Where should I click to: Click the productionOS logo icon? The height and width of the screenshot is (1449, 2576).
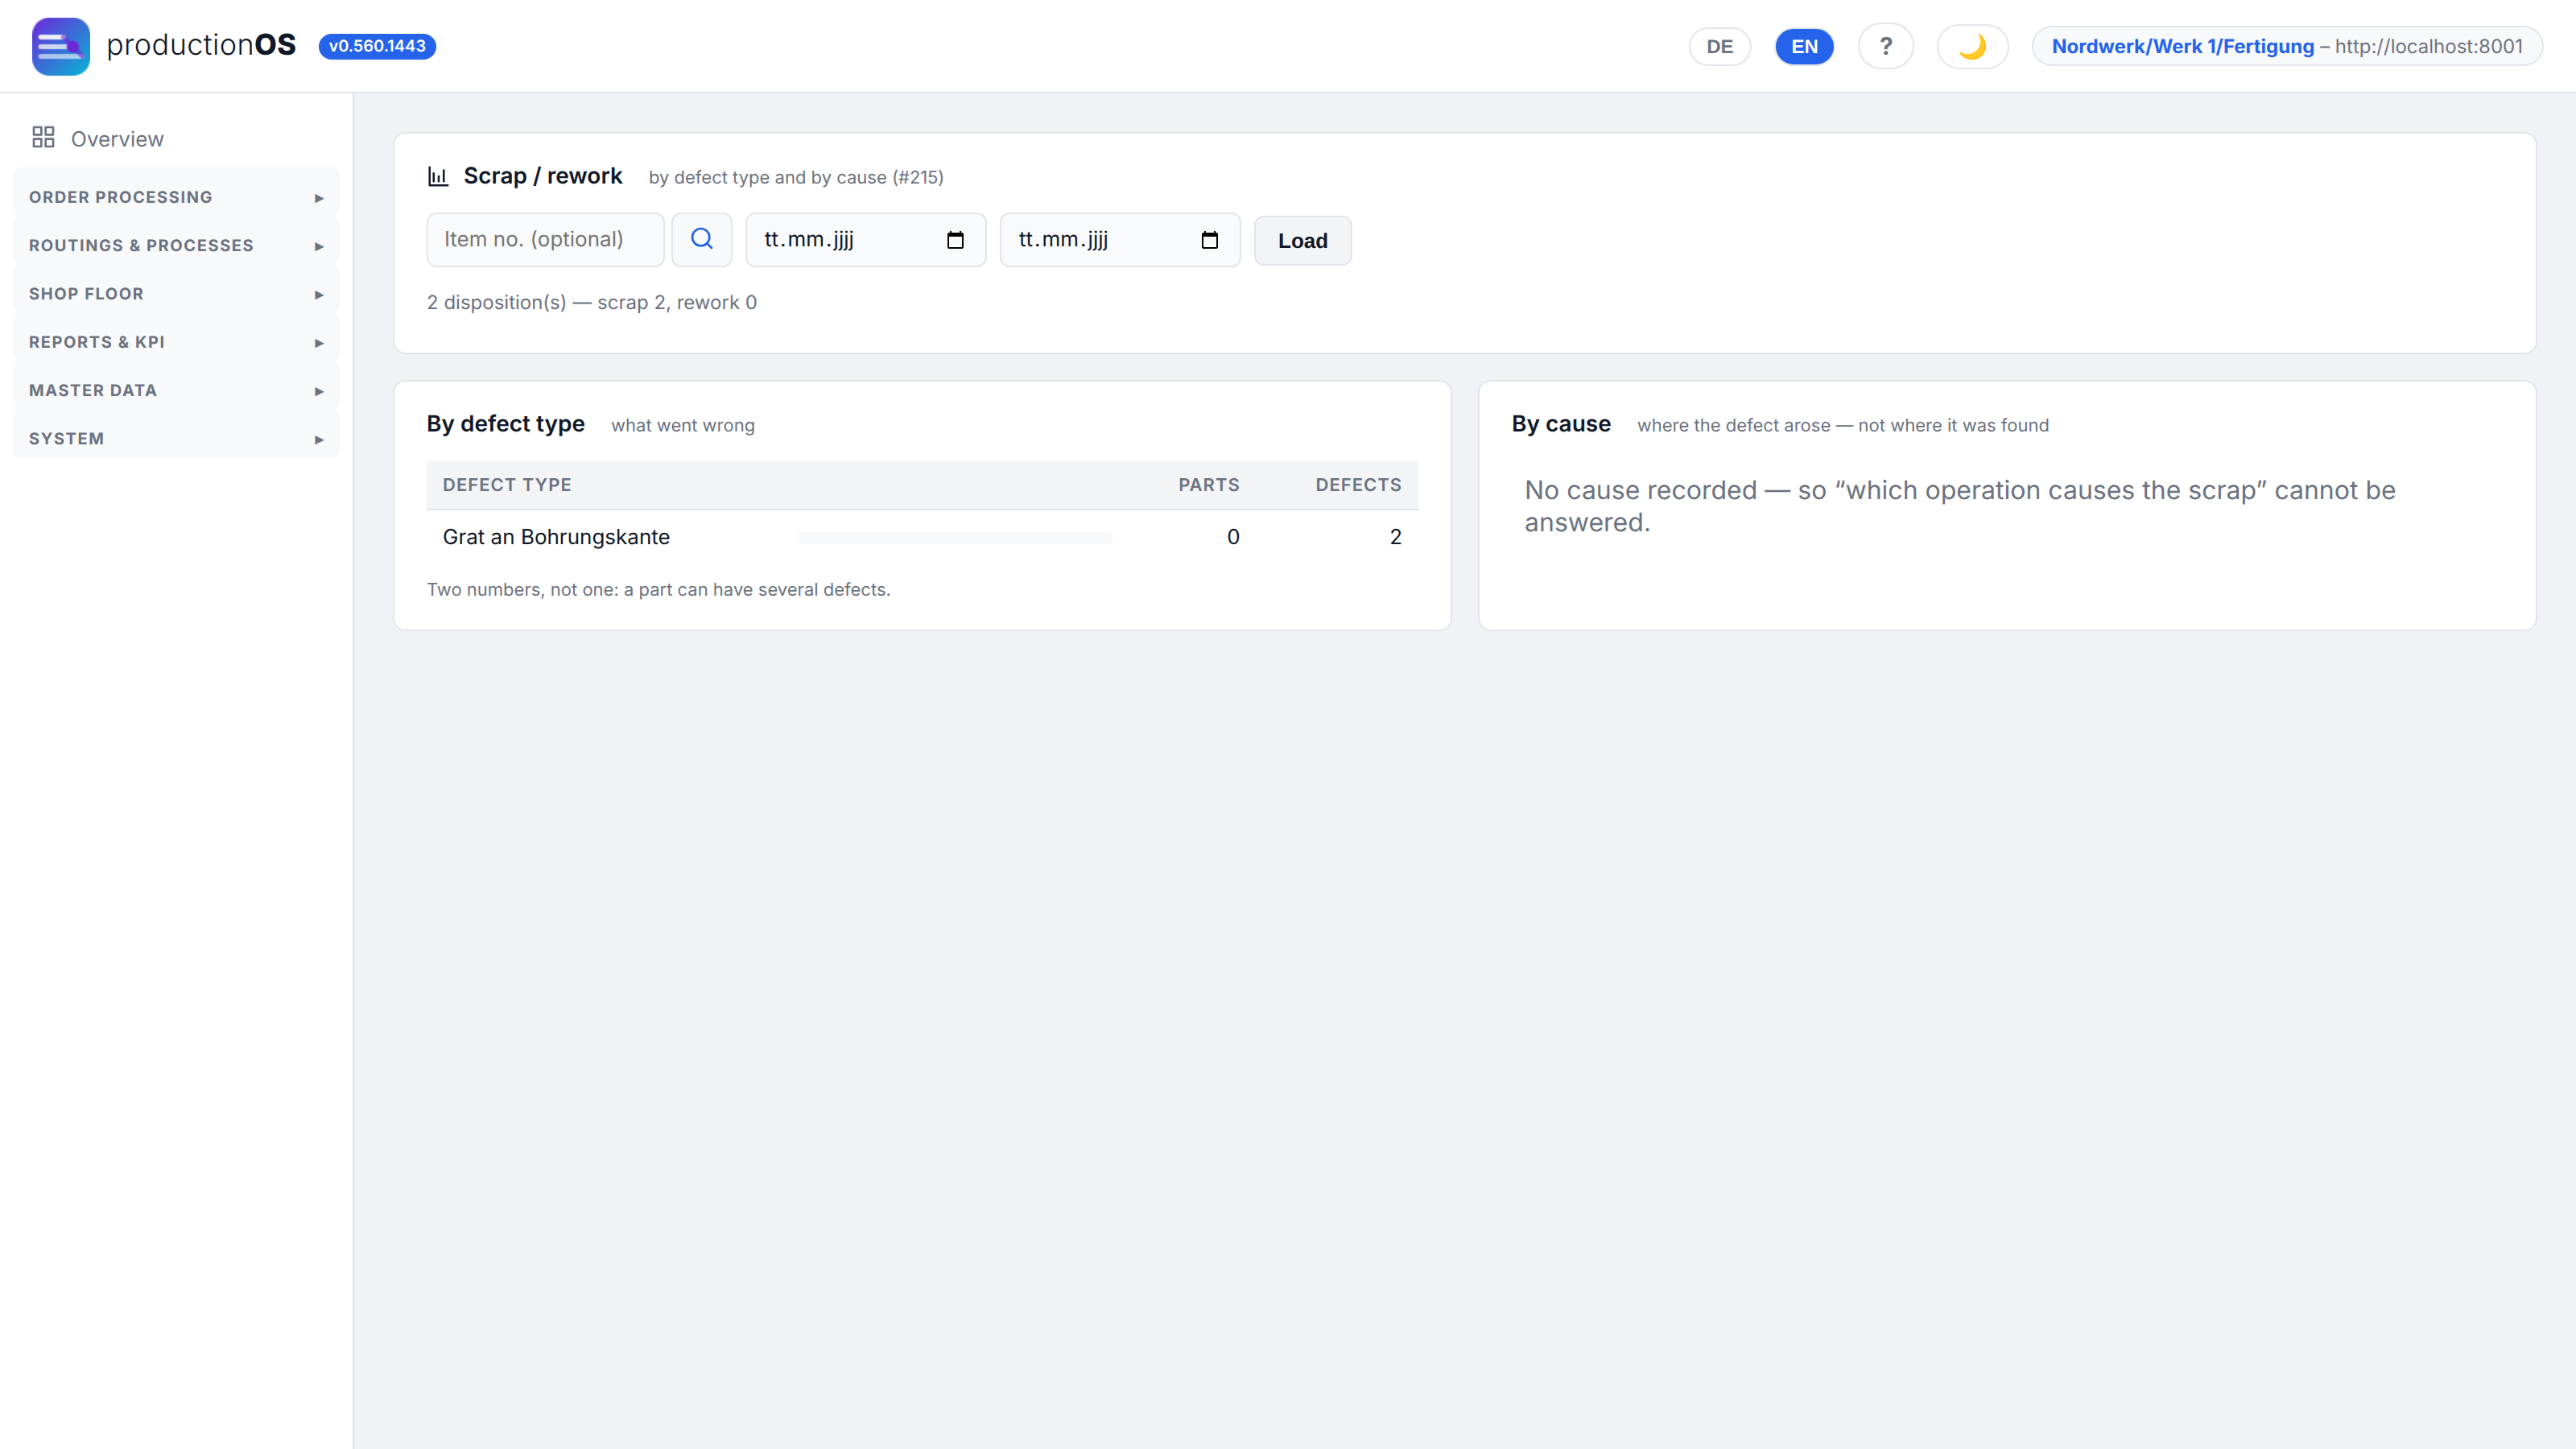coord(60,46)
